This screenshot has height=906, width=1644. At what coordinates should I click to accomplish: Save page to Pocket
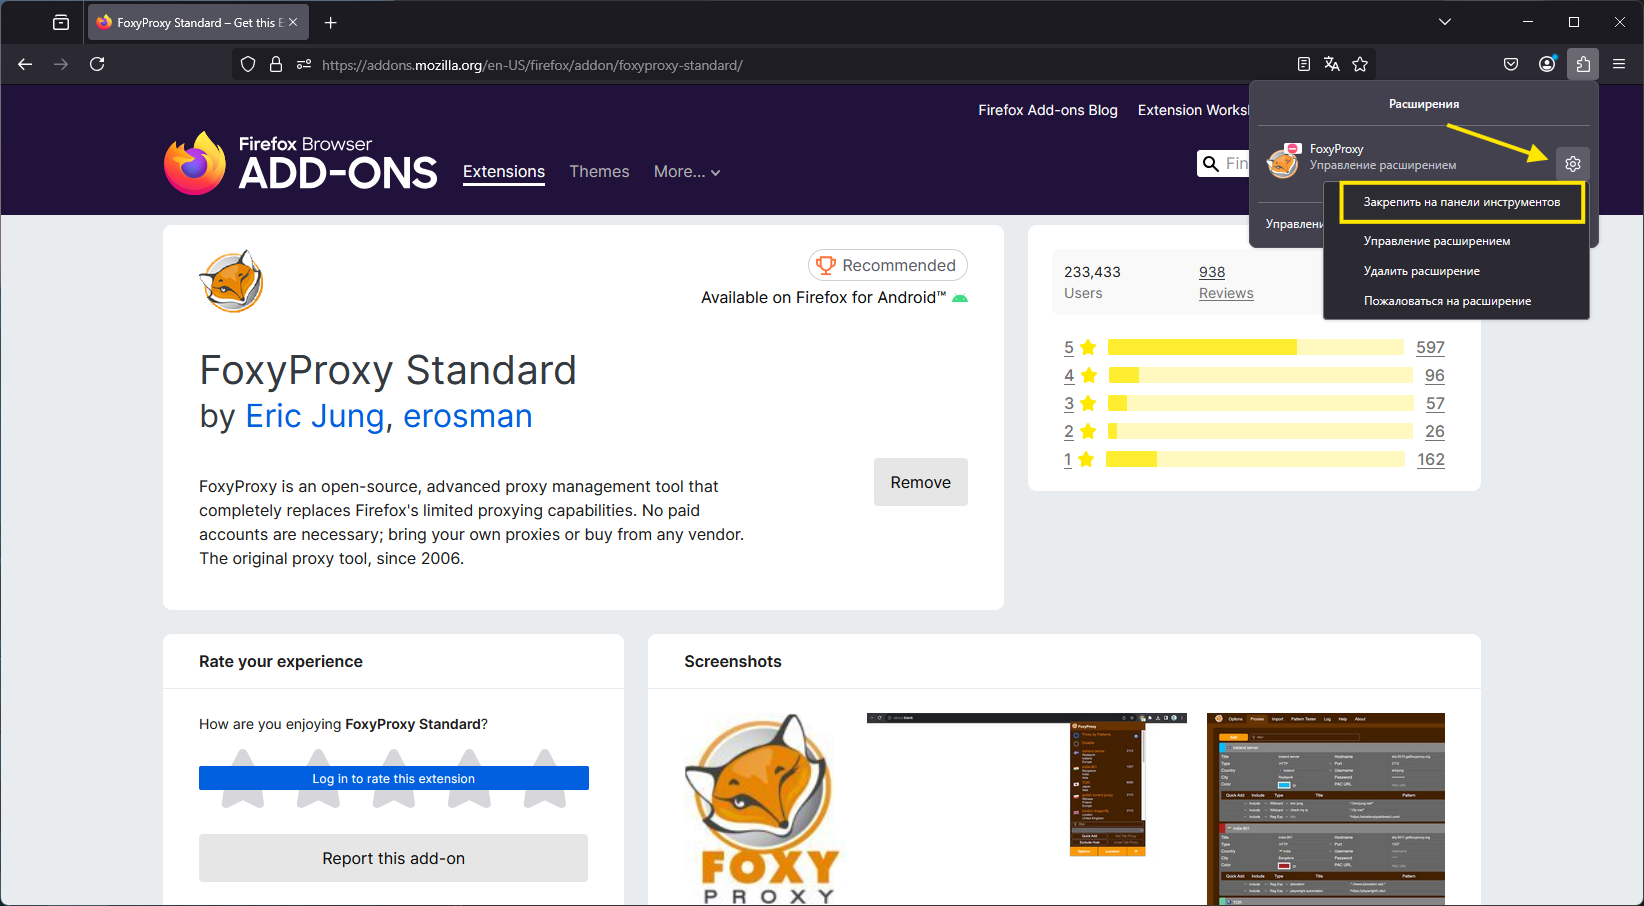pyautogui.click(x=1511, y=64)
